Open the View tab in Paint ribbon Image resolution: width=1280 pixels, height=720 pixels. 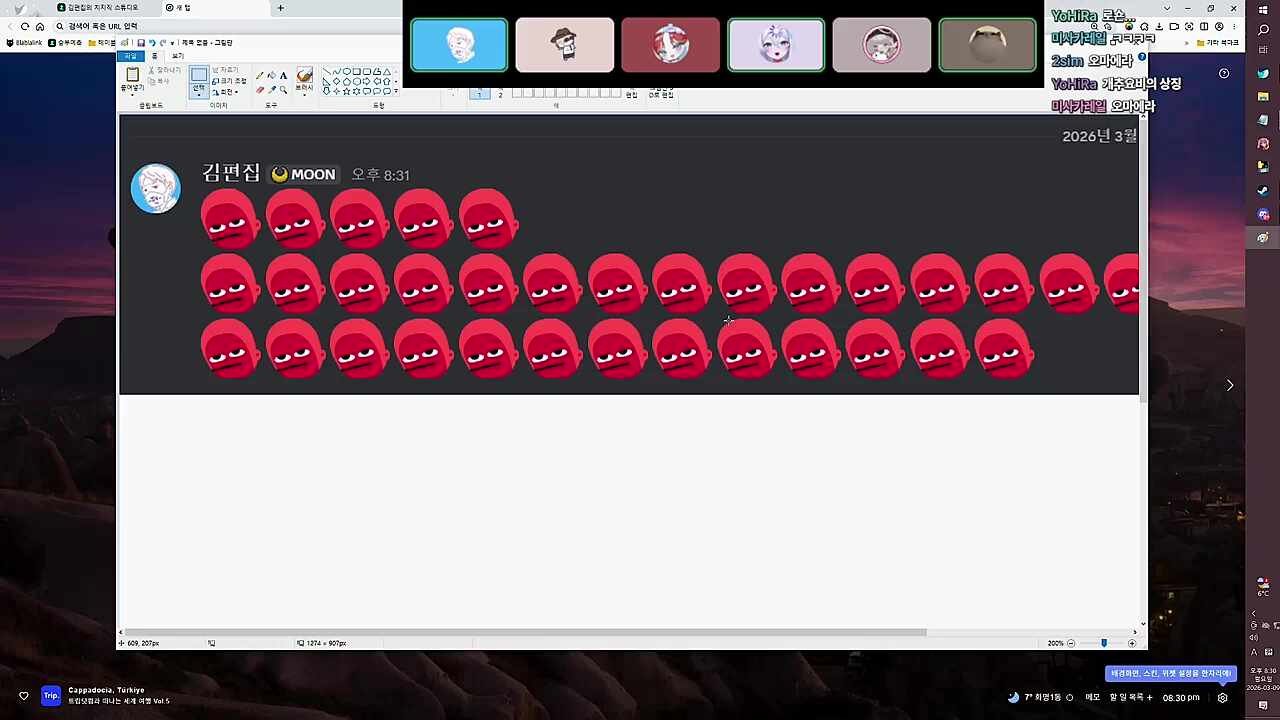(177, 56)
